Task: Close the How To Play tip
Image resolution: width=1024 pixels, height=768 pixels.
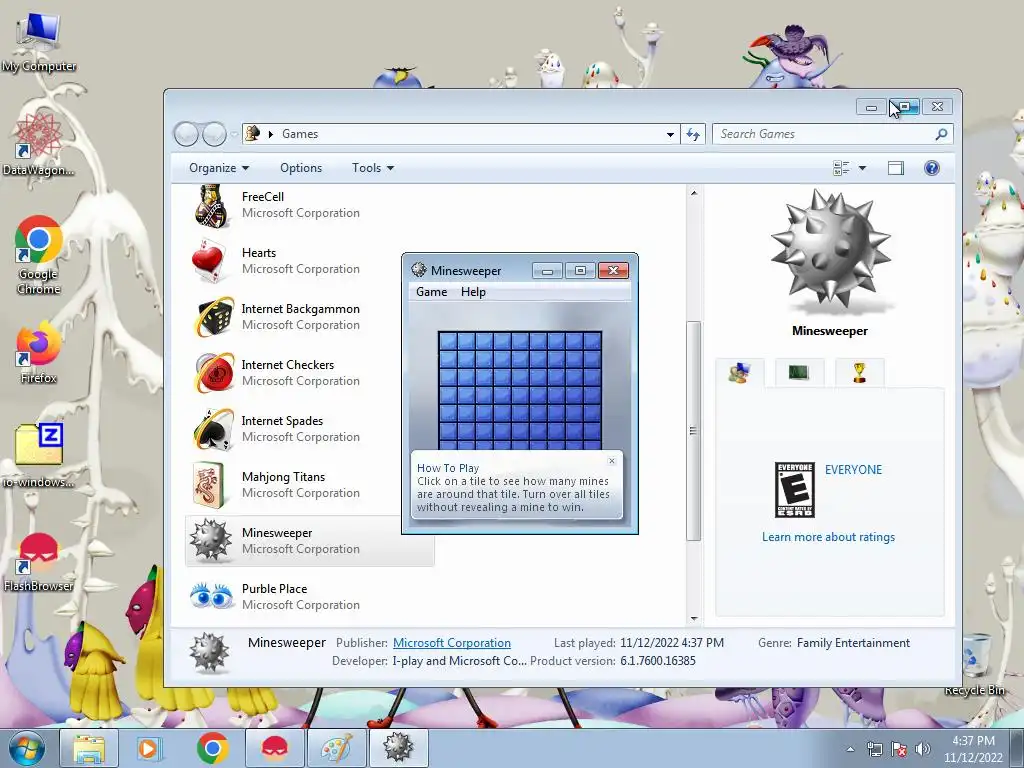Action: click(612, 461)
